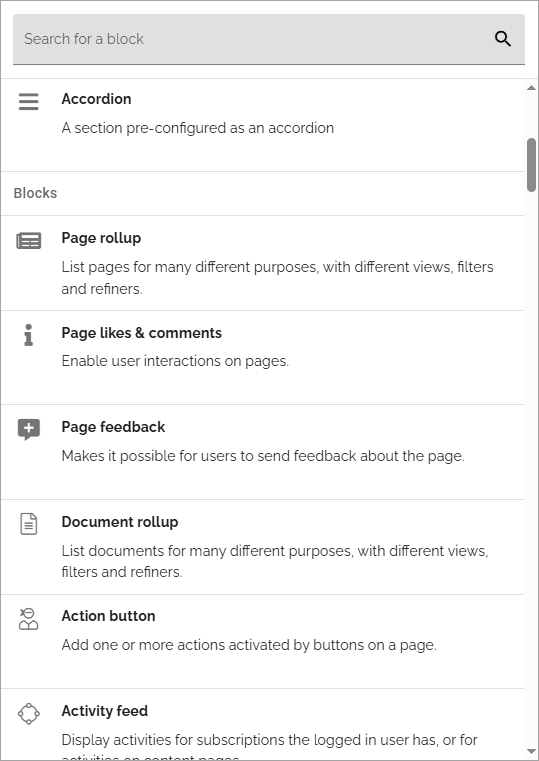Screen dimensions: 539x761
Task: Click the scrollbar down arrow
Action: (531, 752)
